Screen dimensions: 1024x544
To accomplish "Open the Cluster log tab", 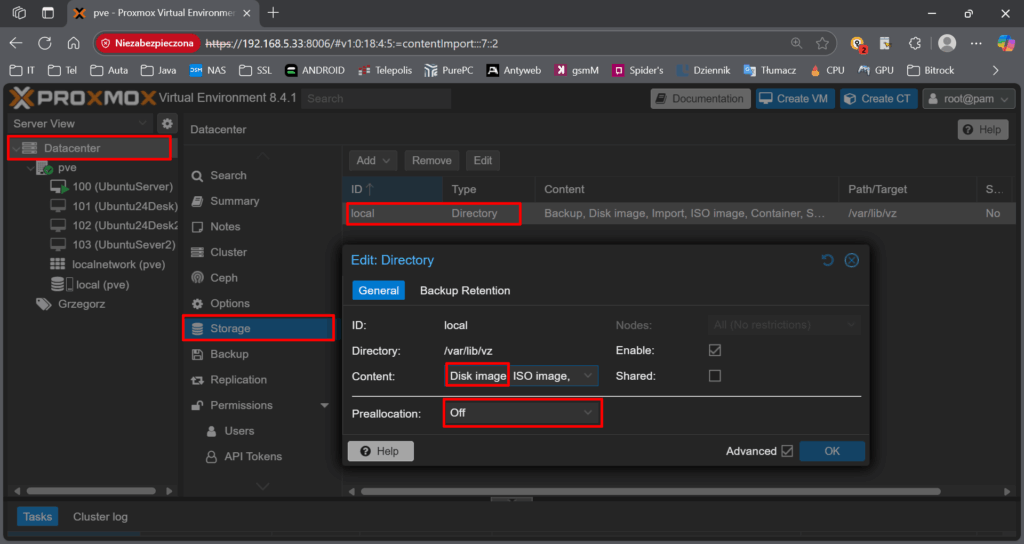I will click(x=101, y=517).
